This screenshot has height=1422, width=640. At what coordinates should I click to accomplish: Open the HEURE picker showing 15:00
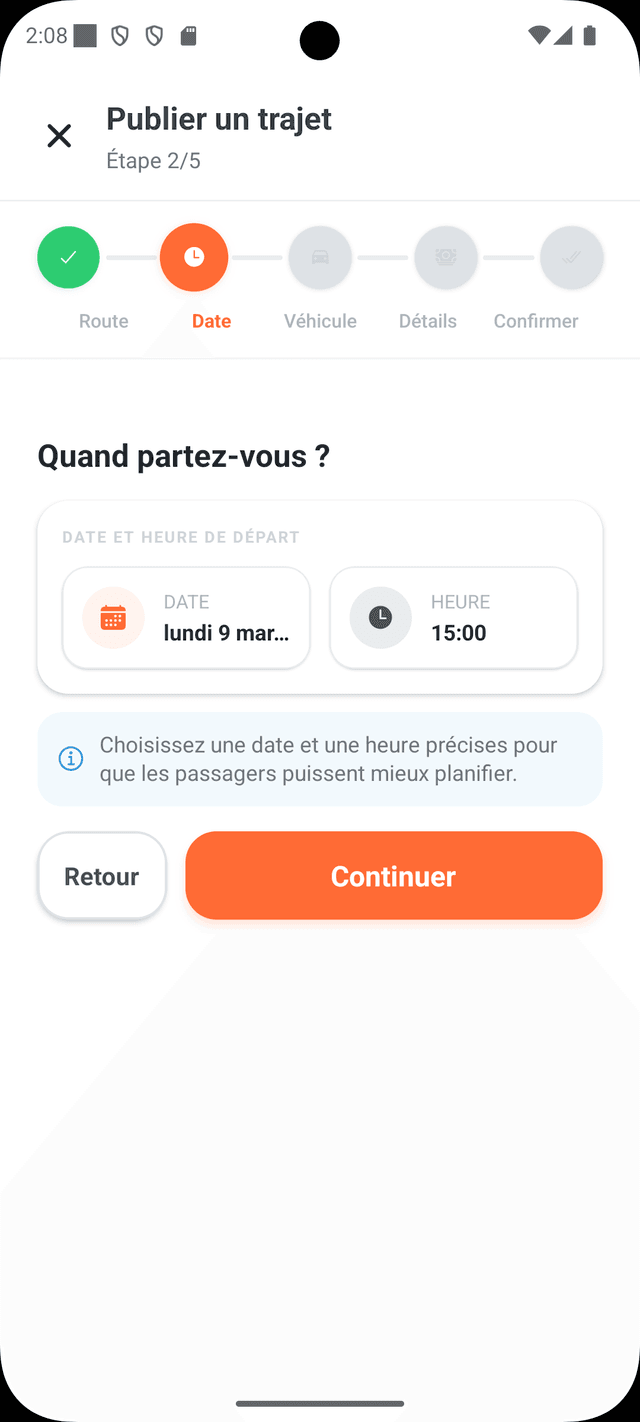click(x=453, y=617)
